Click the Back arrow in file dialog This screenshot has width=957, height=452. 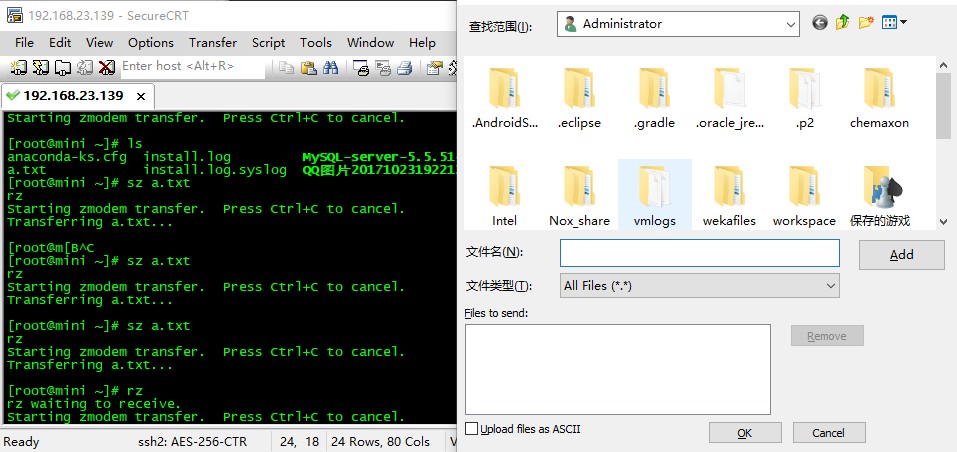coord(820,23)
